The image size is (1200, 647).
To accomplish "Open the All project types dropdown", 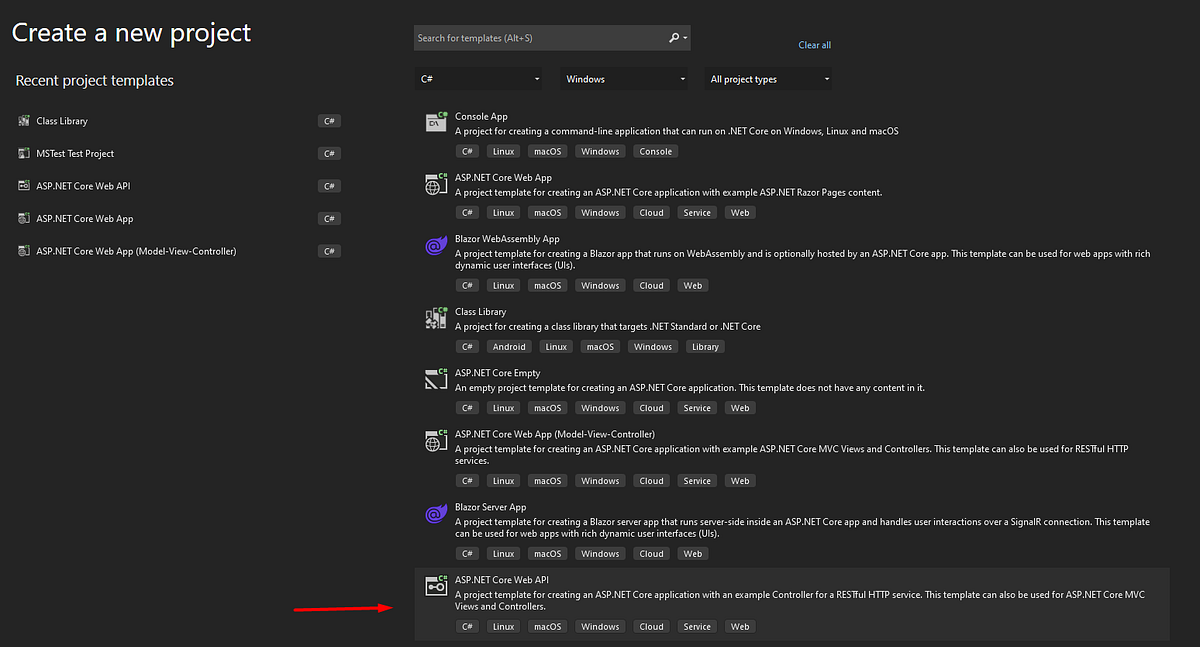I will [769, 79].
